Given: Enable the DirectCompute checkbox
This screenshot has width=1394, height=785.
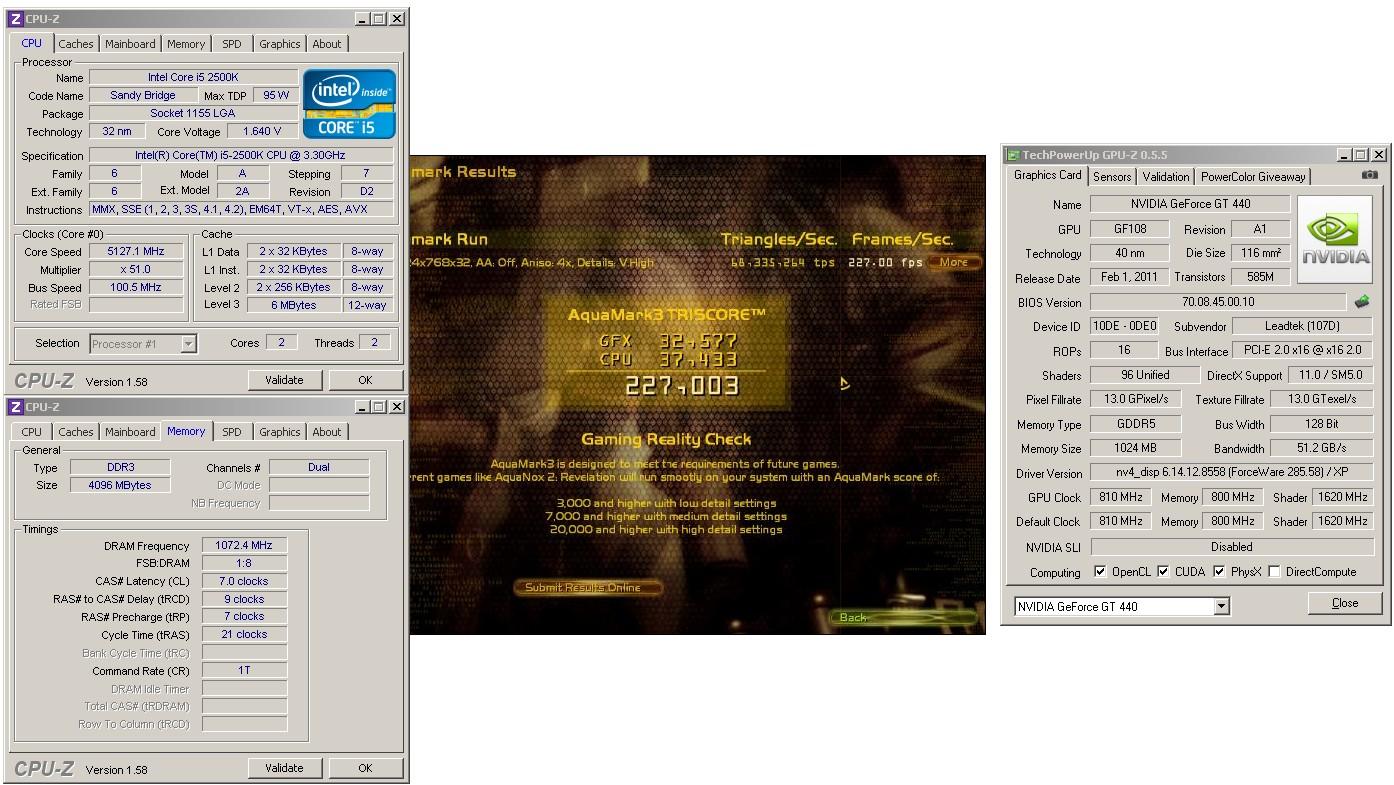Looking at the screenshot, I should (1274, 572).
